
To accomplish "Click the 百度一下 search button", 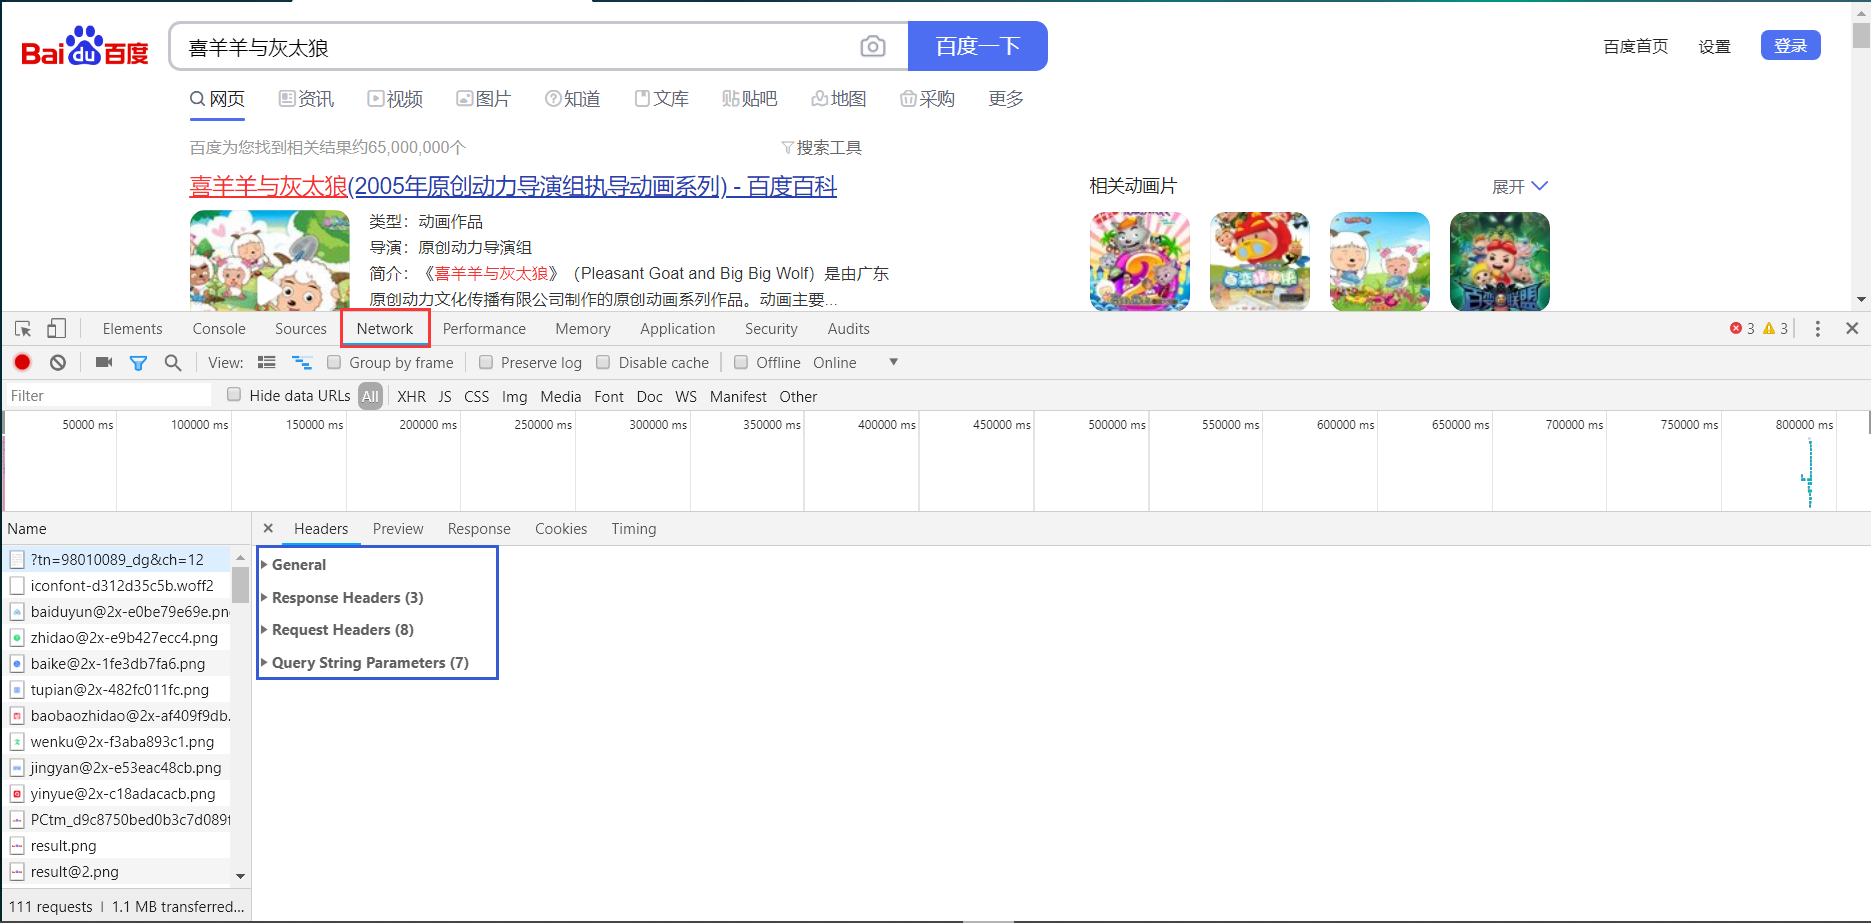I will pyautogui.click(x=978, y=46).
